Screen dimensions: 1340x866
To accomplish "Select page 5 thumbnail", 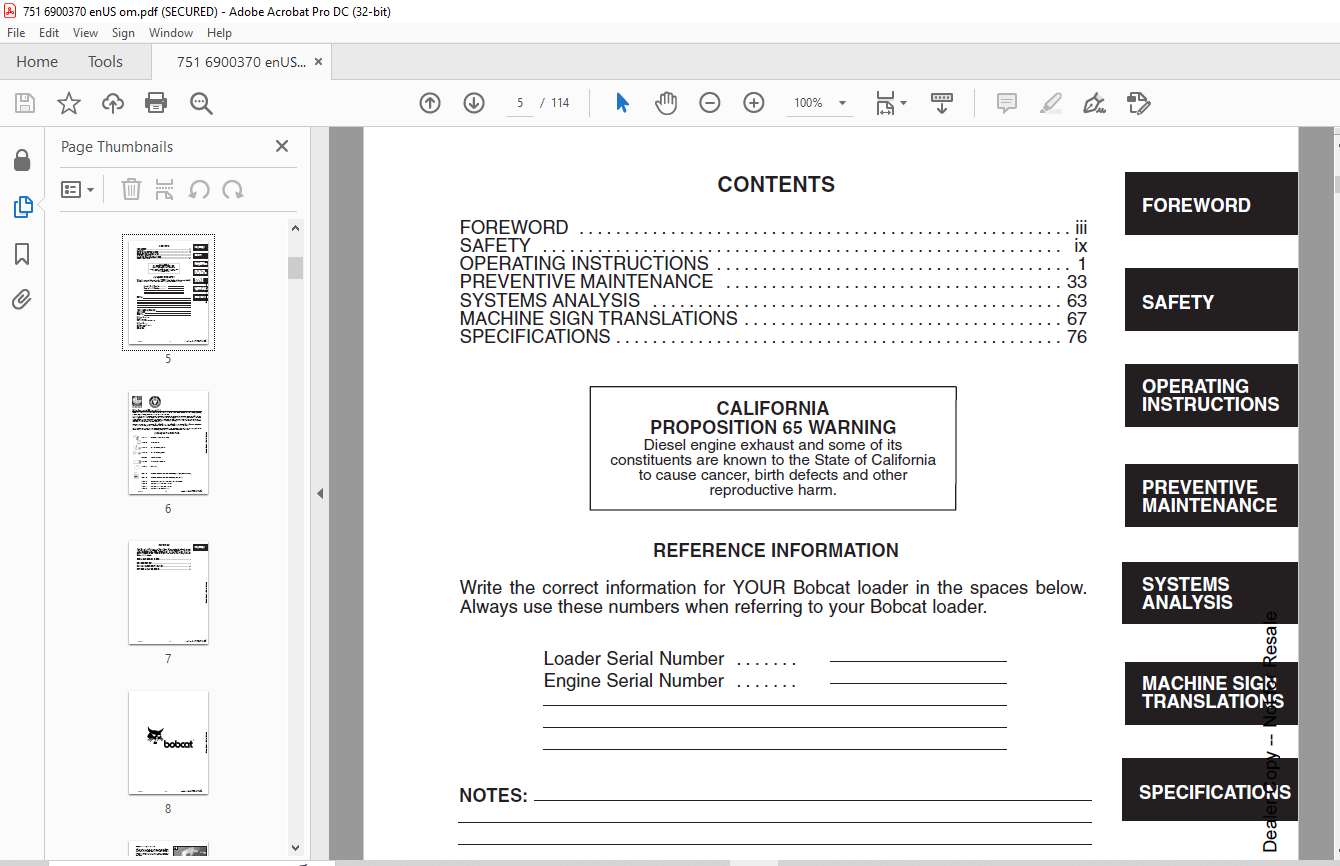I will tap(168, 292).
